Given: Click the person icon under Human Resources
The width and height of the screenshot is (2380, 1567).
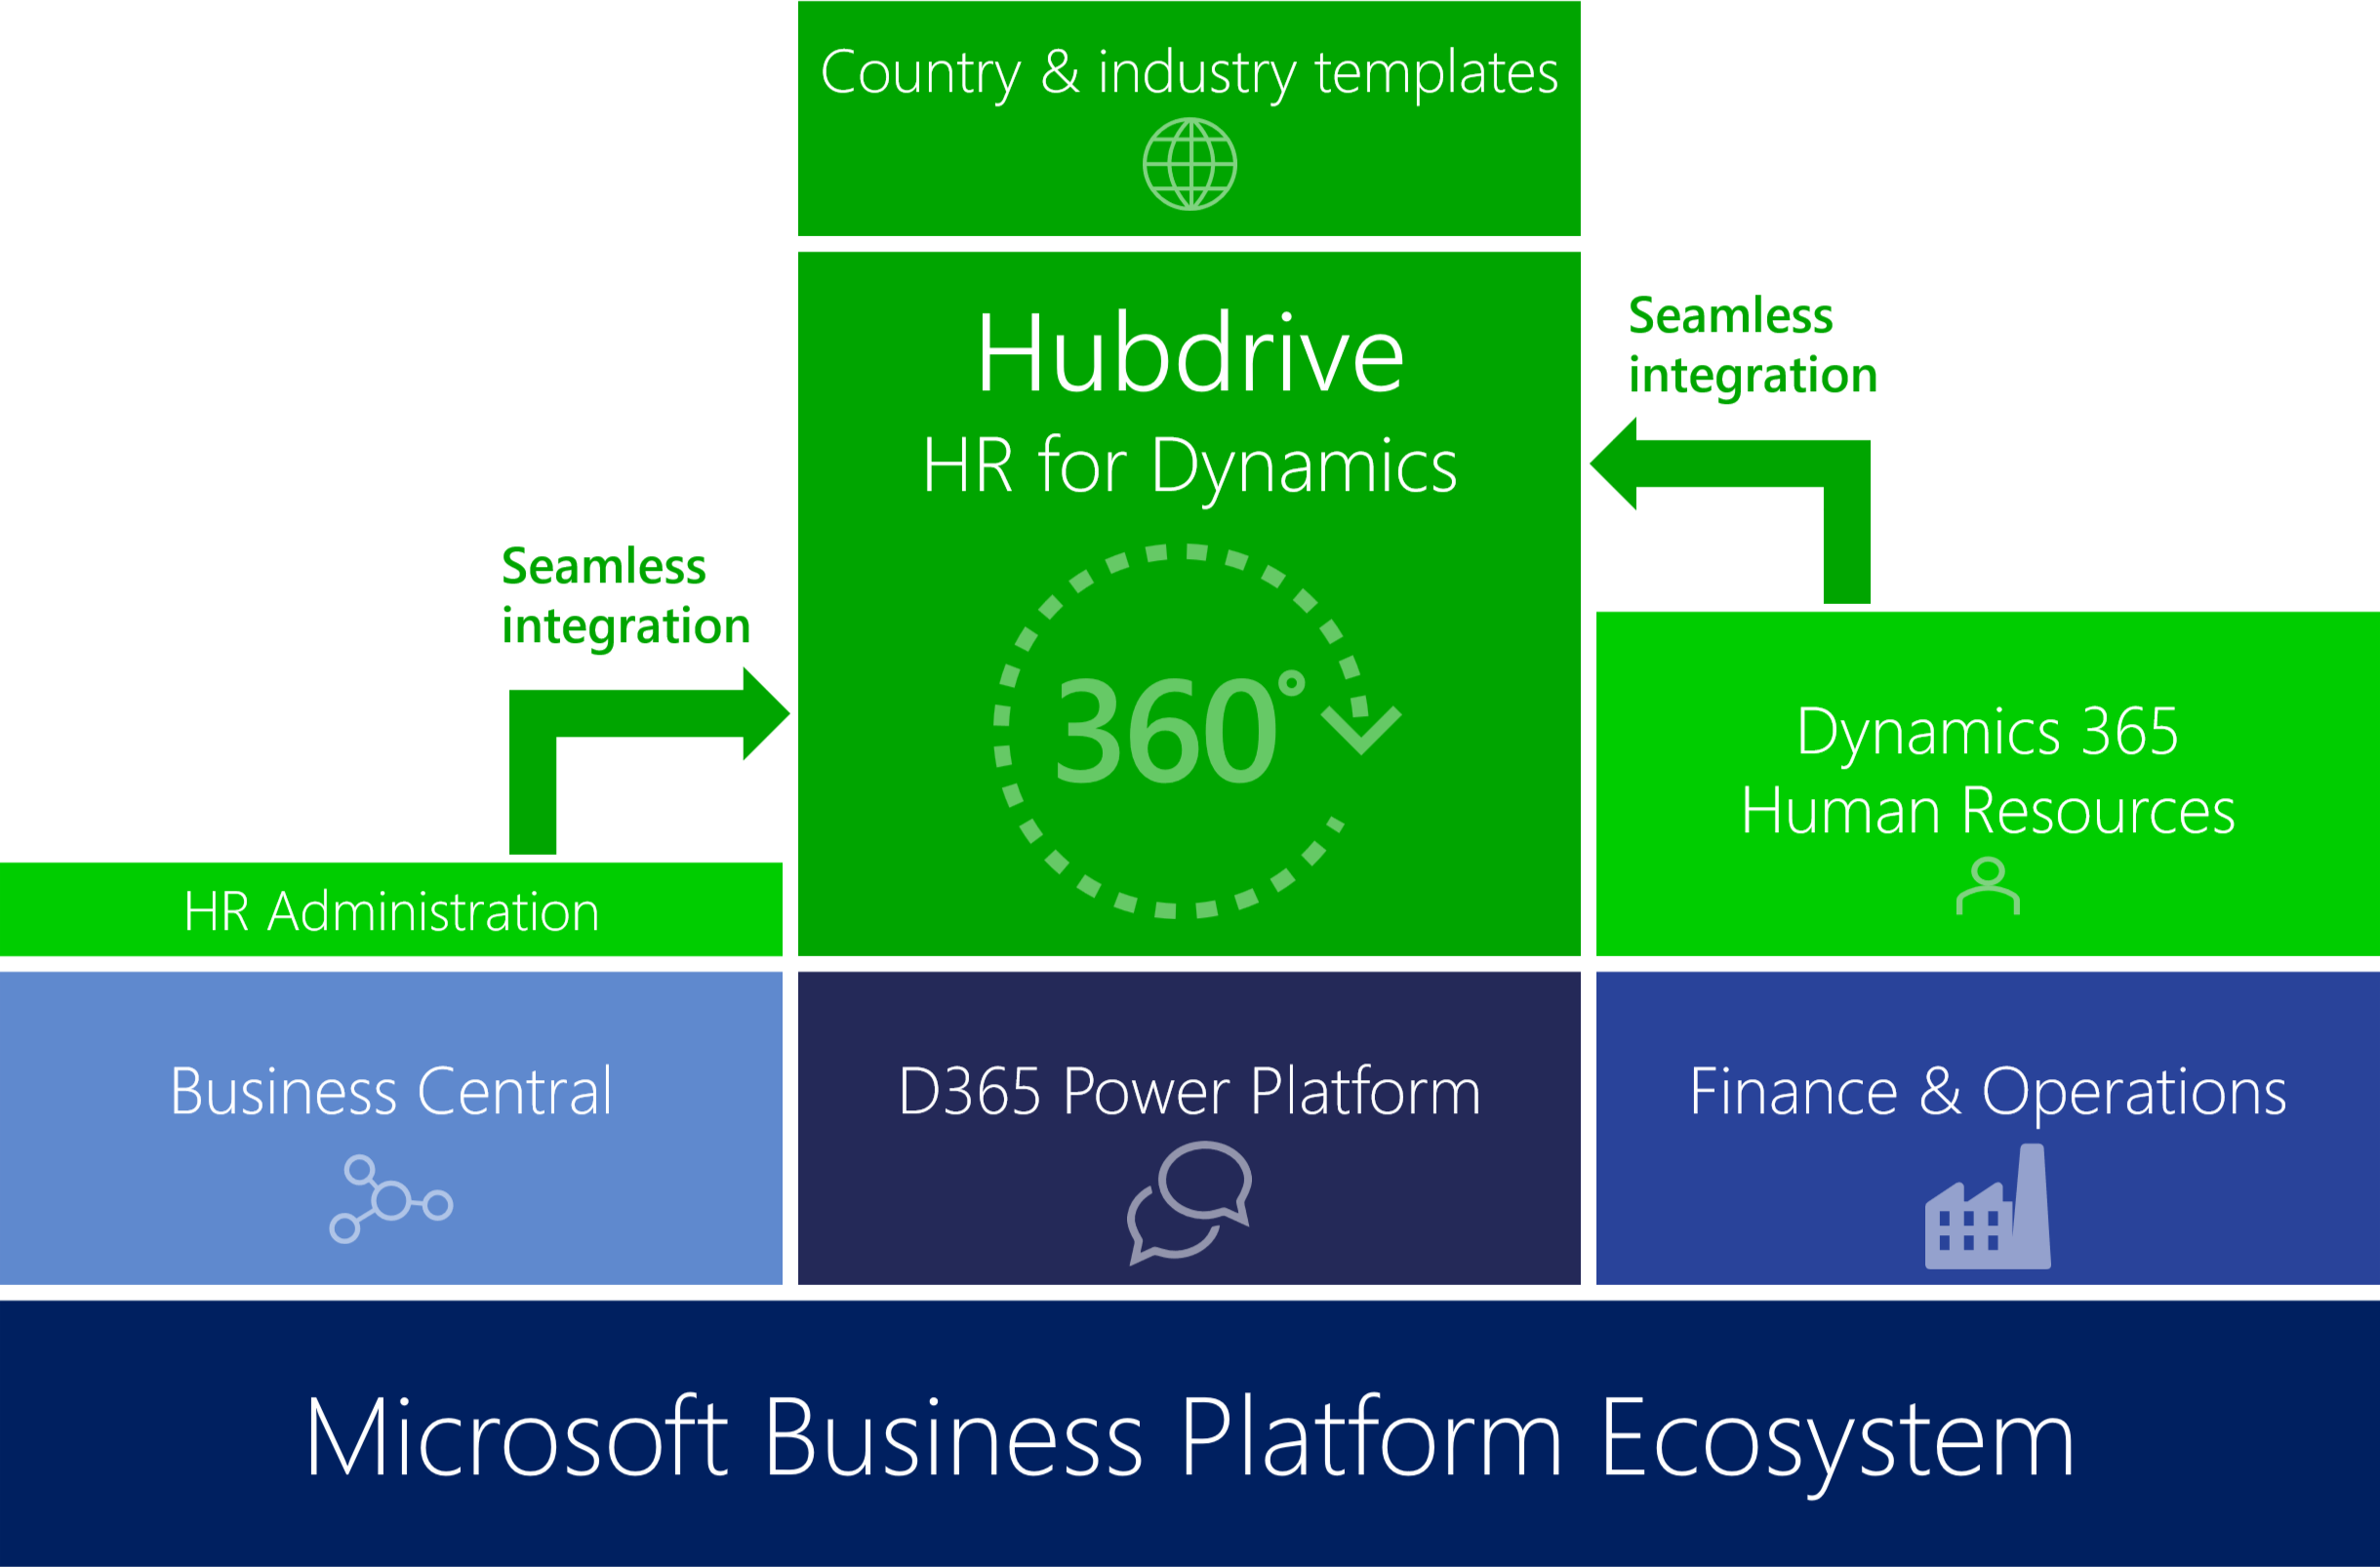Looking at the screenshot, I should pyautogui.click(x=1988, y=886).
